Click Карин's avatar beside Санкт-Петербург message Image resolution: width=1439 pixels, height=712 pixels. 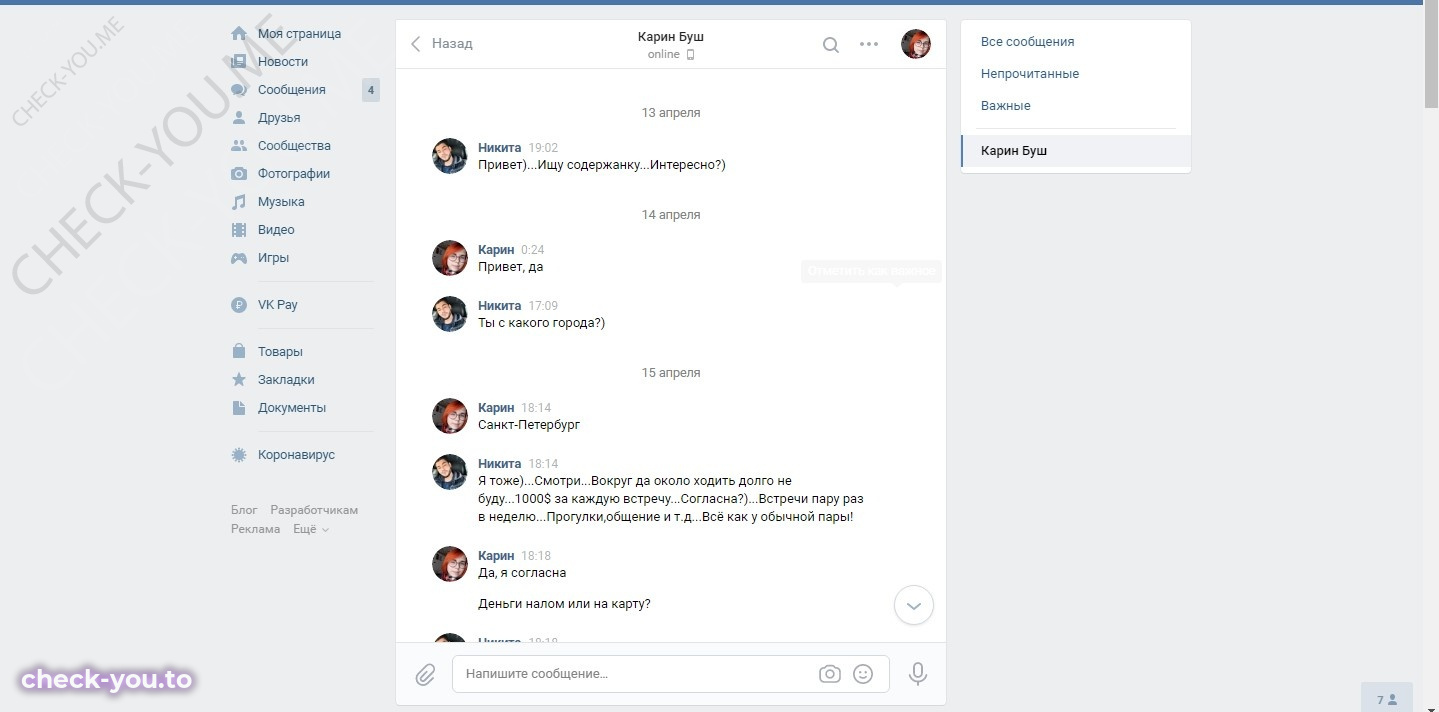(450, 416)
